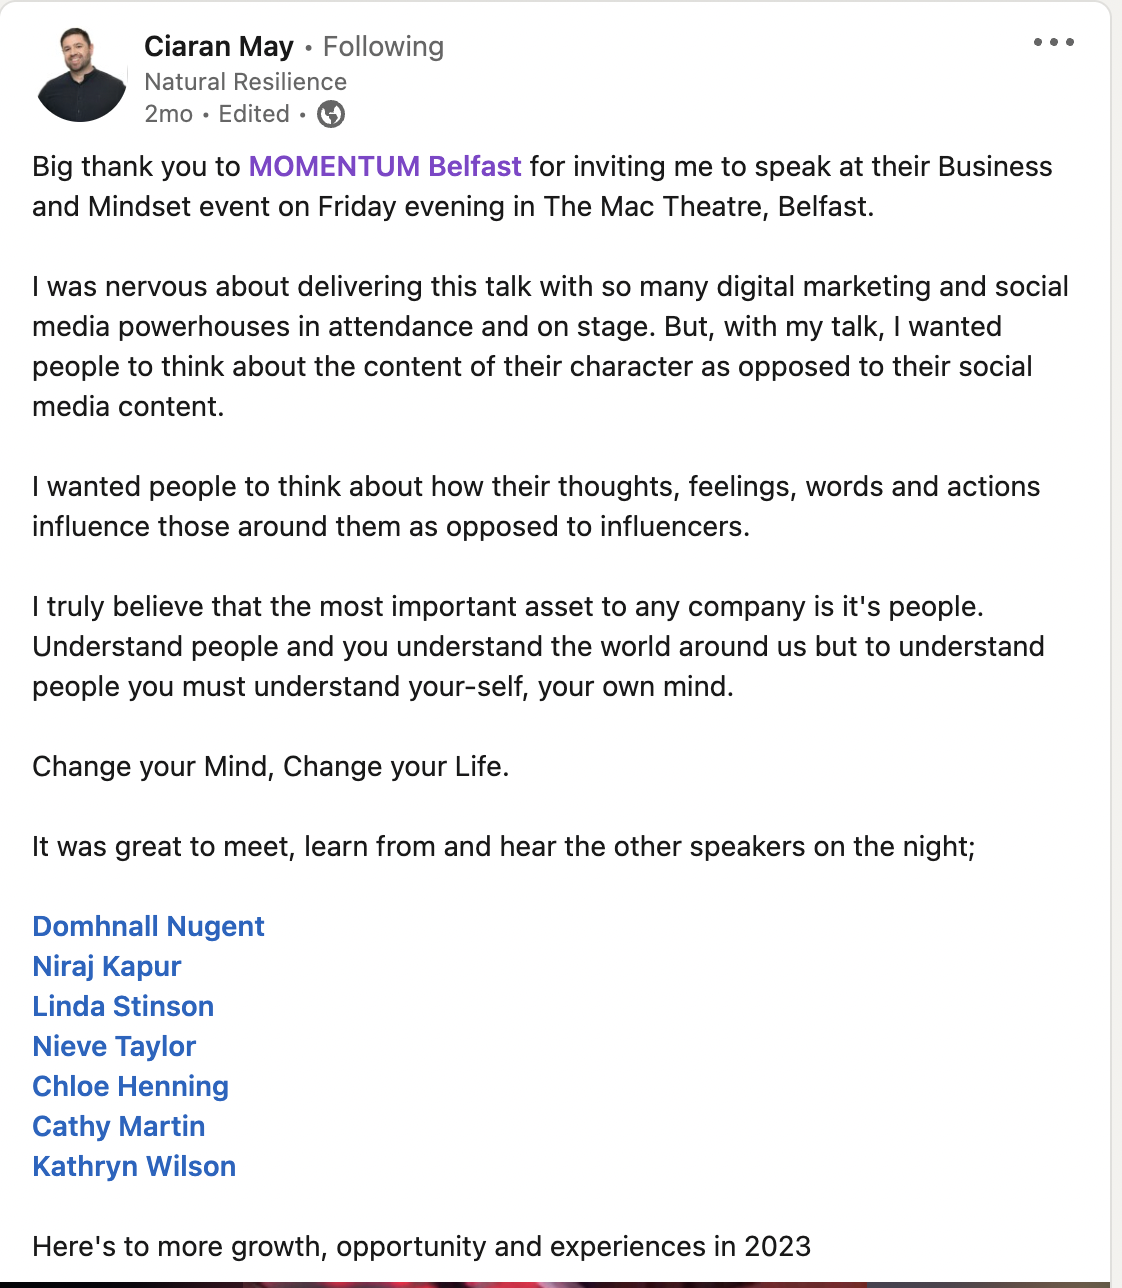The width and height of the screenshot is (1122, 1288).
Task: Open the Ciaran May profile name link
Action: click(x=219, y=47)
